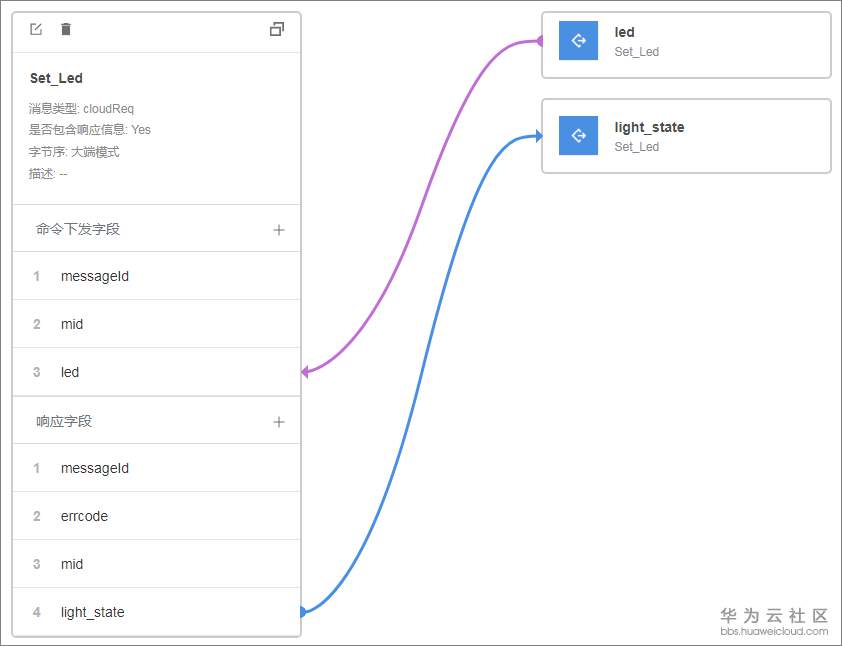Select messageId in response fields list
Image resolution: width=842 pixels, height=646 pixels.
pyautogui.click(x=95, y=468)
